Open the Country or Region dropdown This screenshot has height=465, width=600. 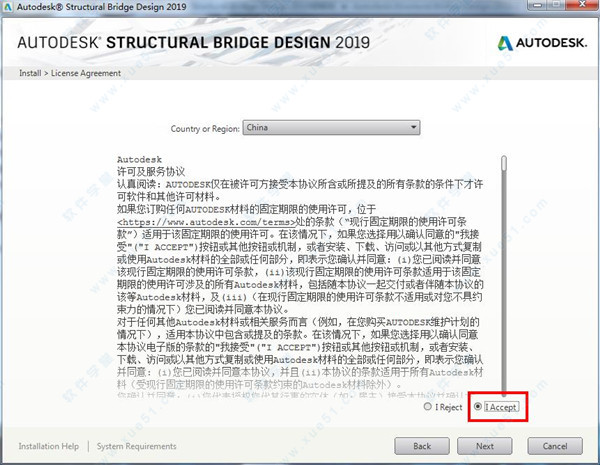pyautogui.click(x=330, y=128)
